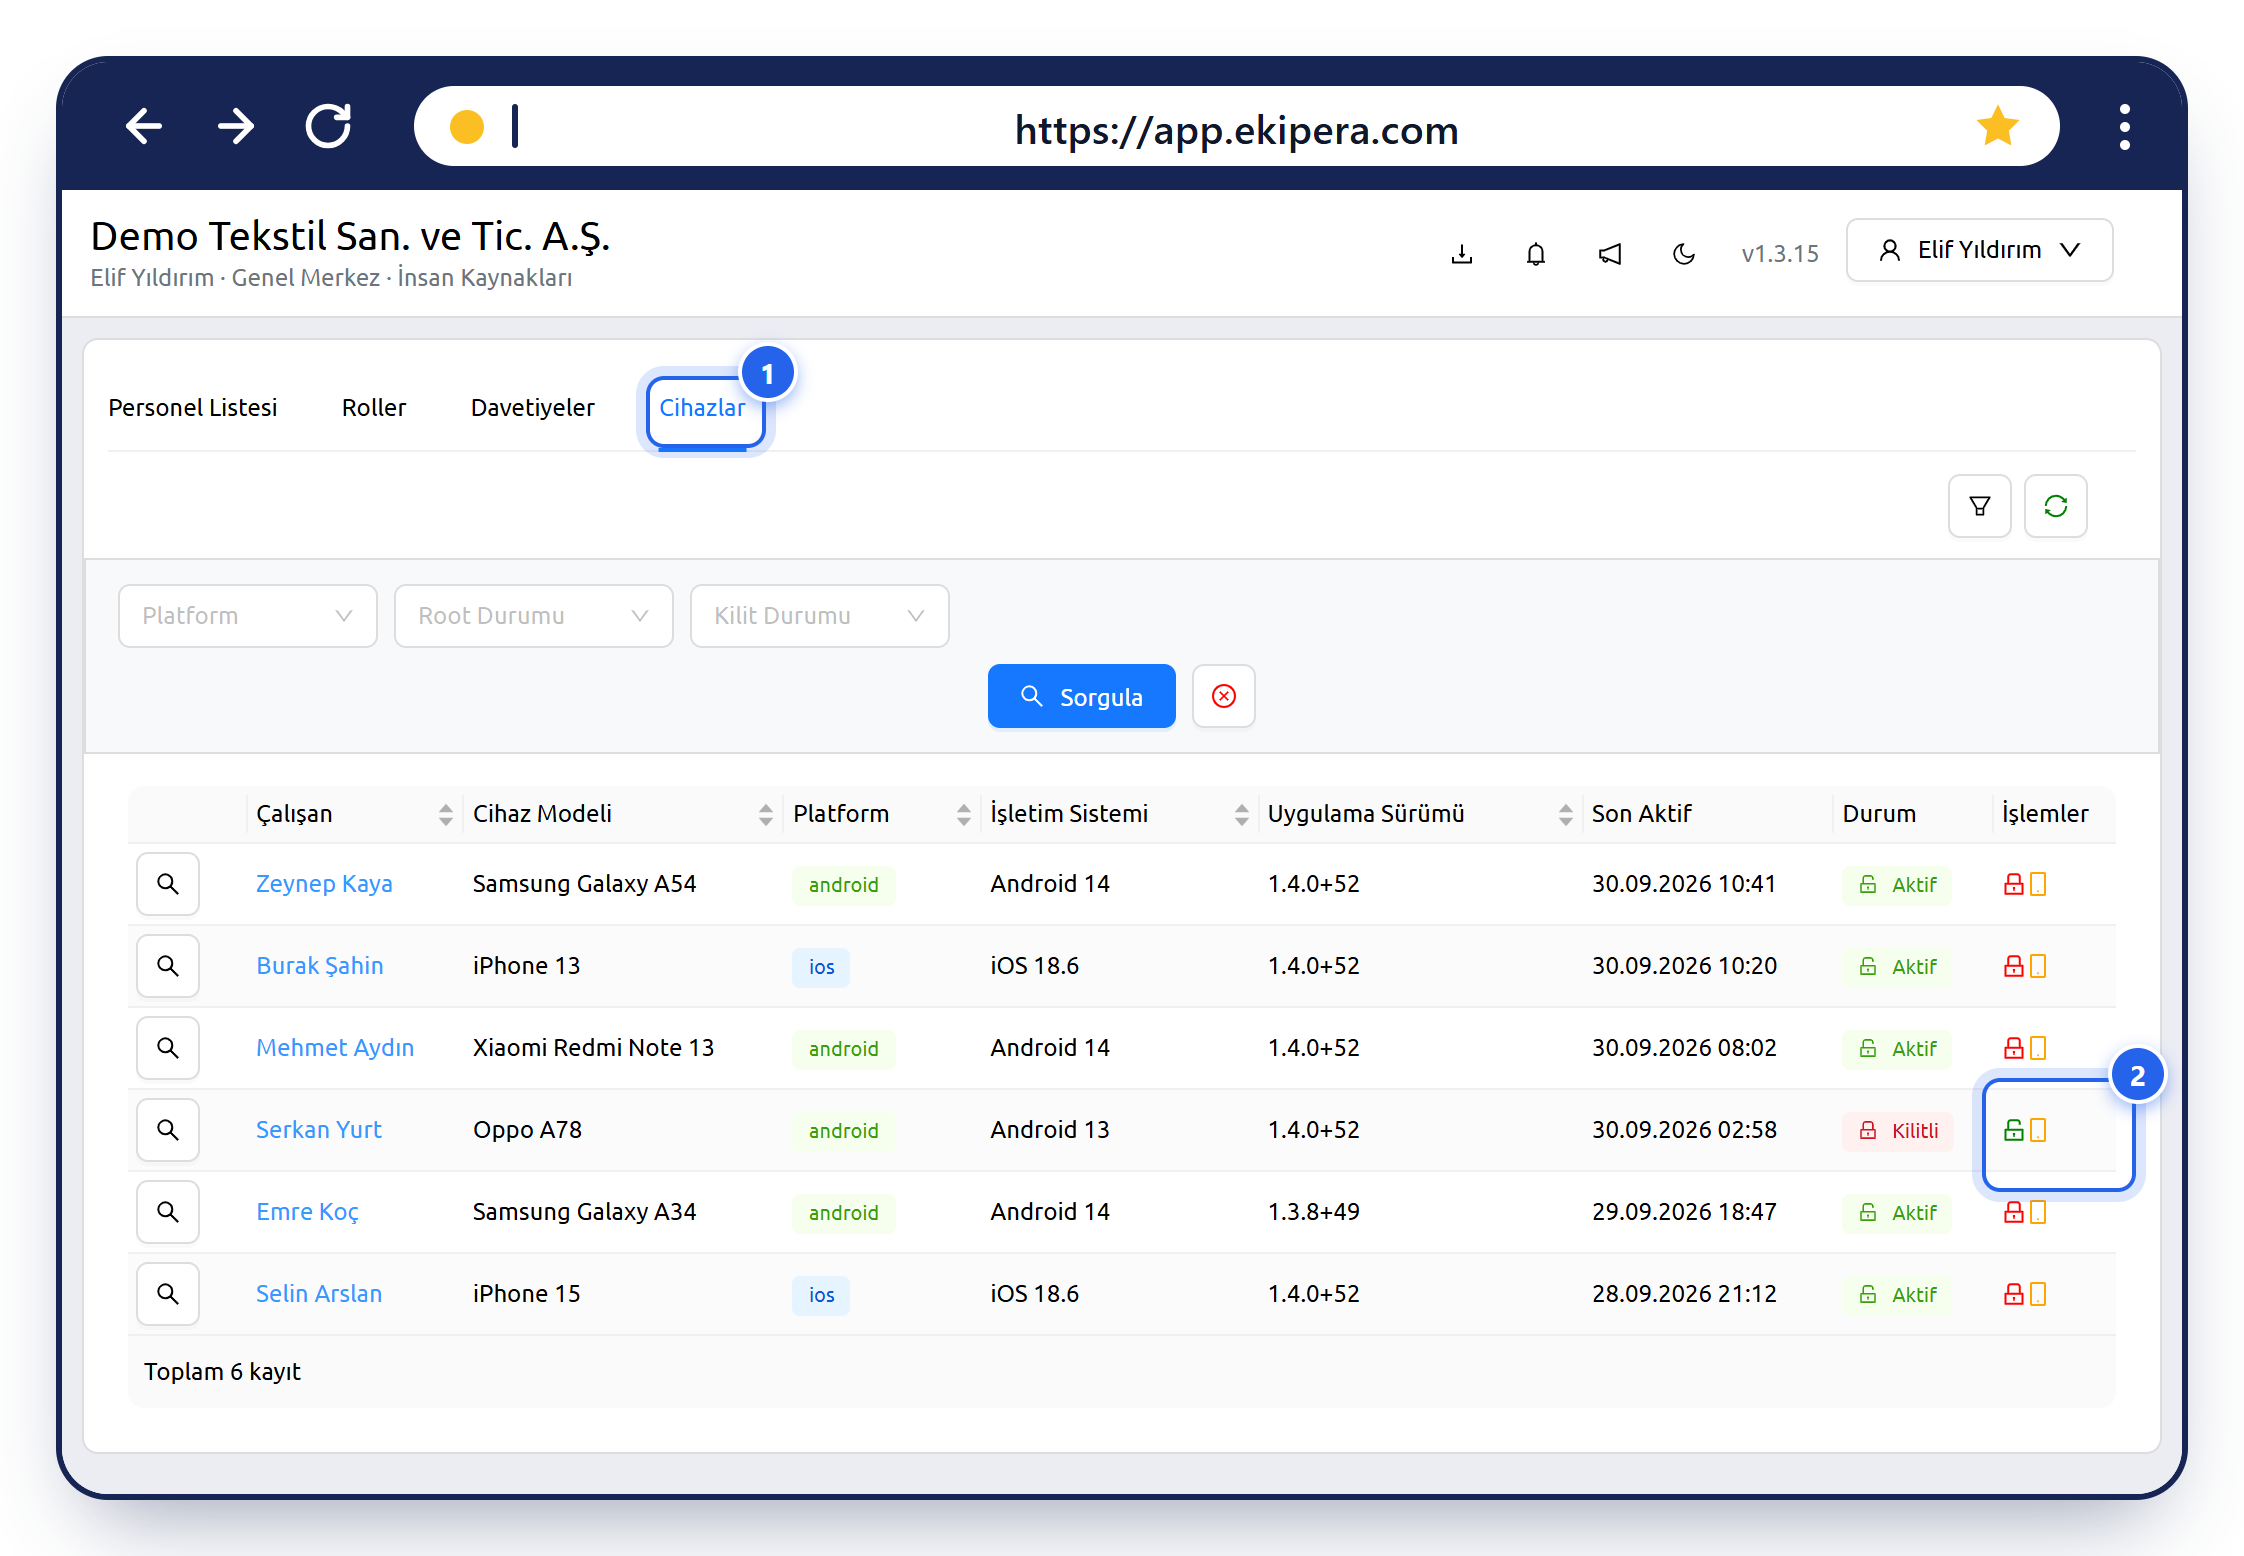
Task: Expand the Kilit Durumu dropdown
Action: [x=820, y=616]
